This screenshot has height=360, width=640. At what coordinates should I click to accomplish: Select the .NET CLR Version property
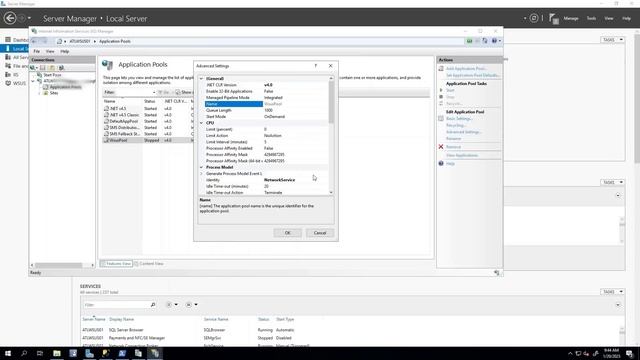(266, 85)
